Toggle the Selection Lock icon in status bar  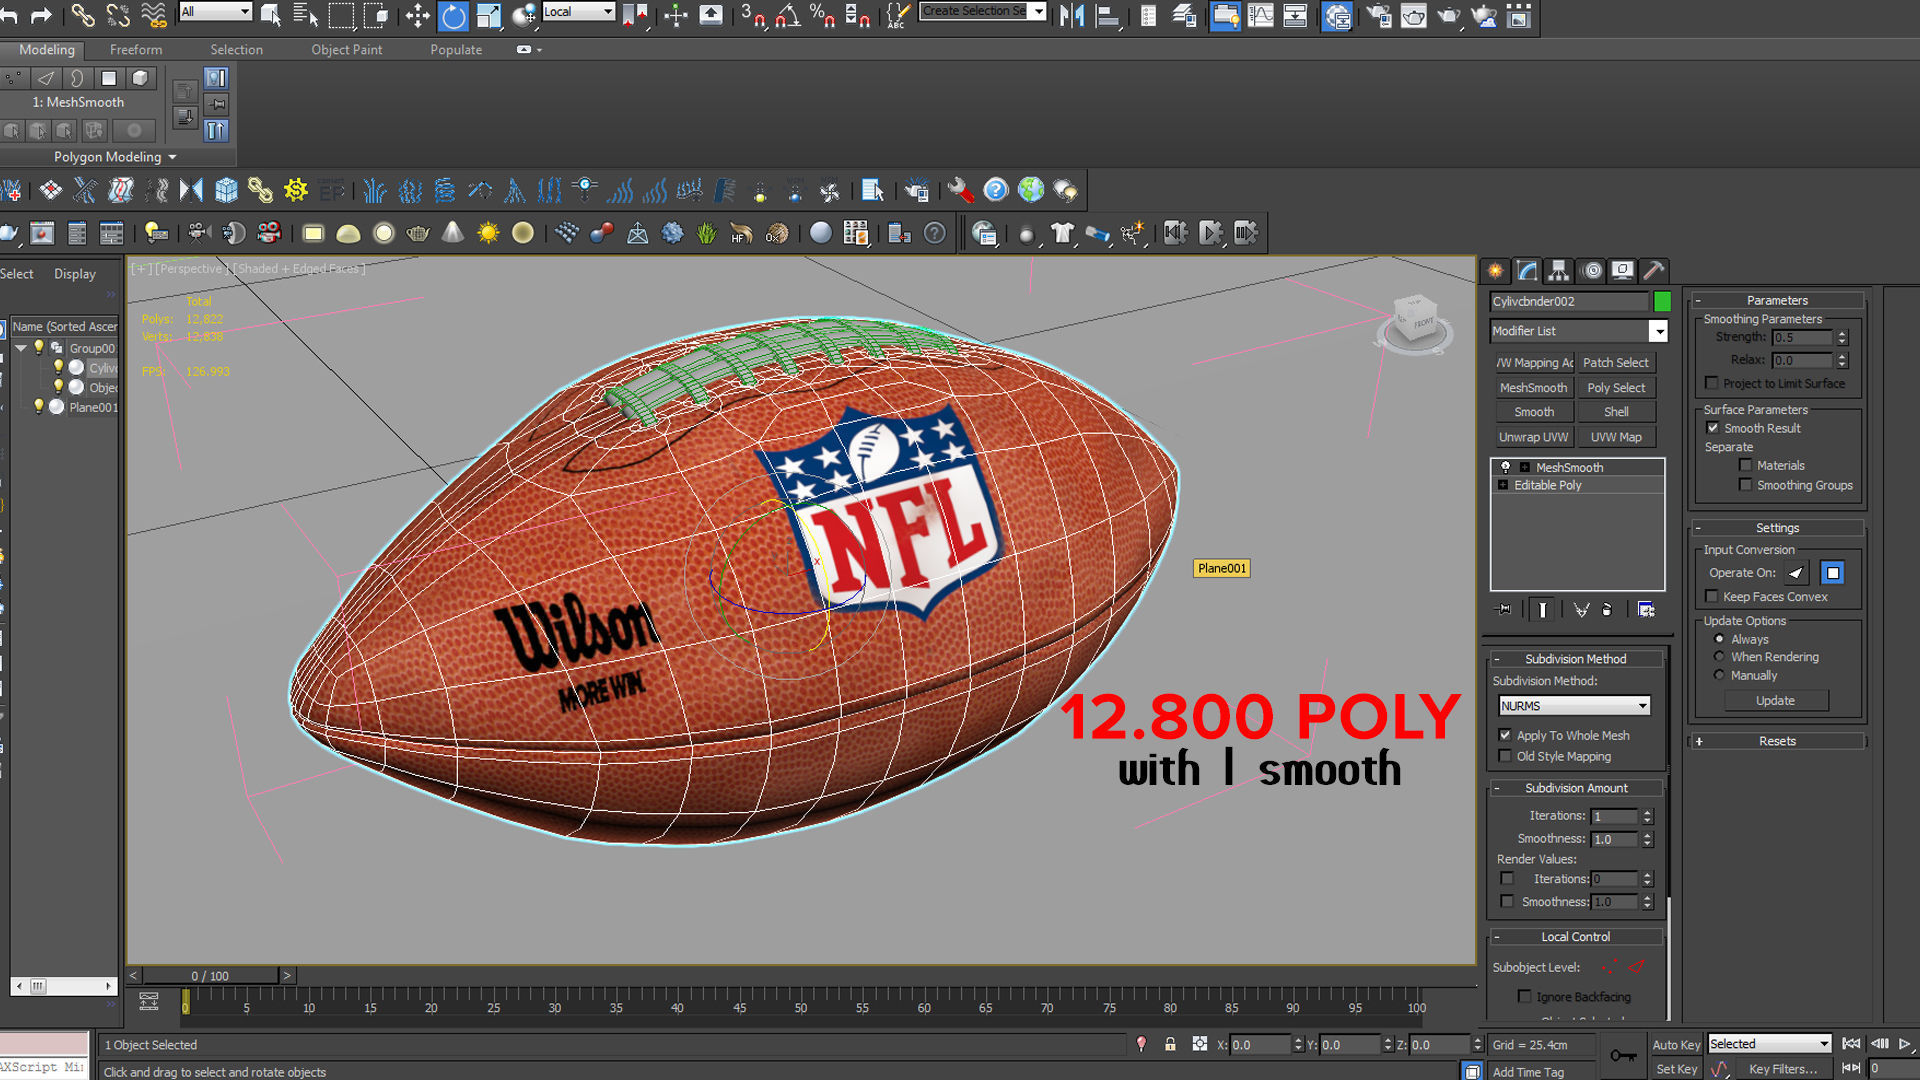1170,1044
